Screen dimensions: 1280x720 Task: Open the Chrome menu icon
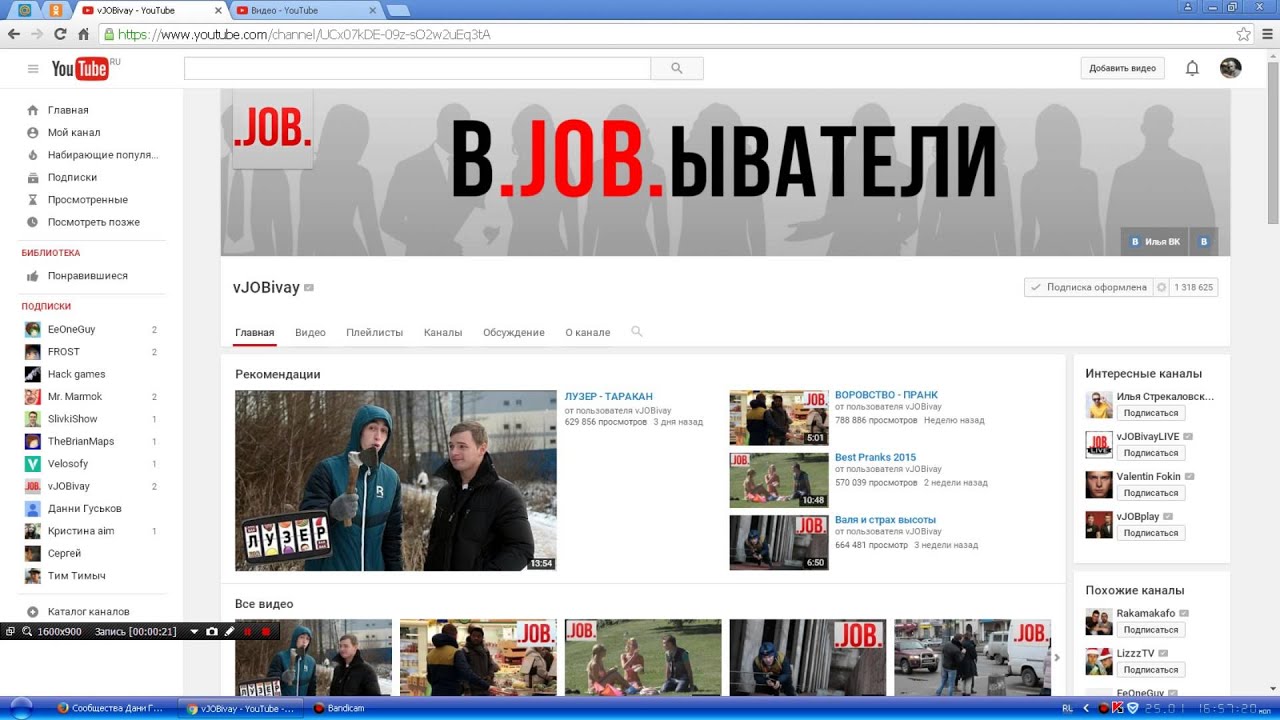1266,34
